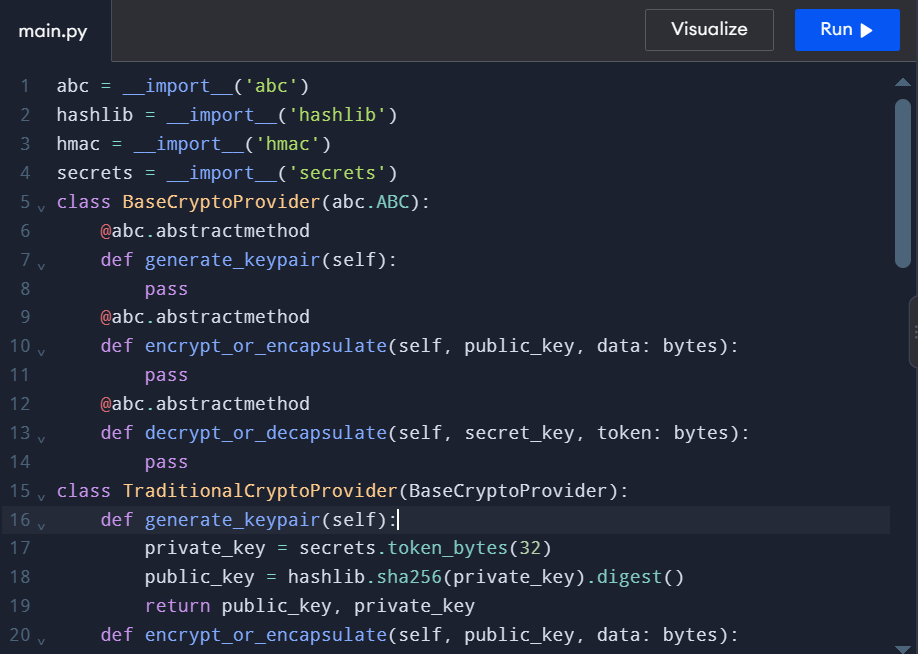The image size is (918, 654).
Task: Click the pass statement on line 14
Action: (x=166, y=463)
